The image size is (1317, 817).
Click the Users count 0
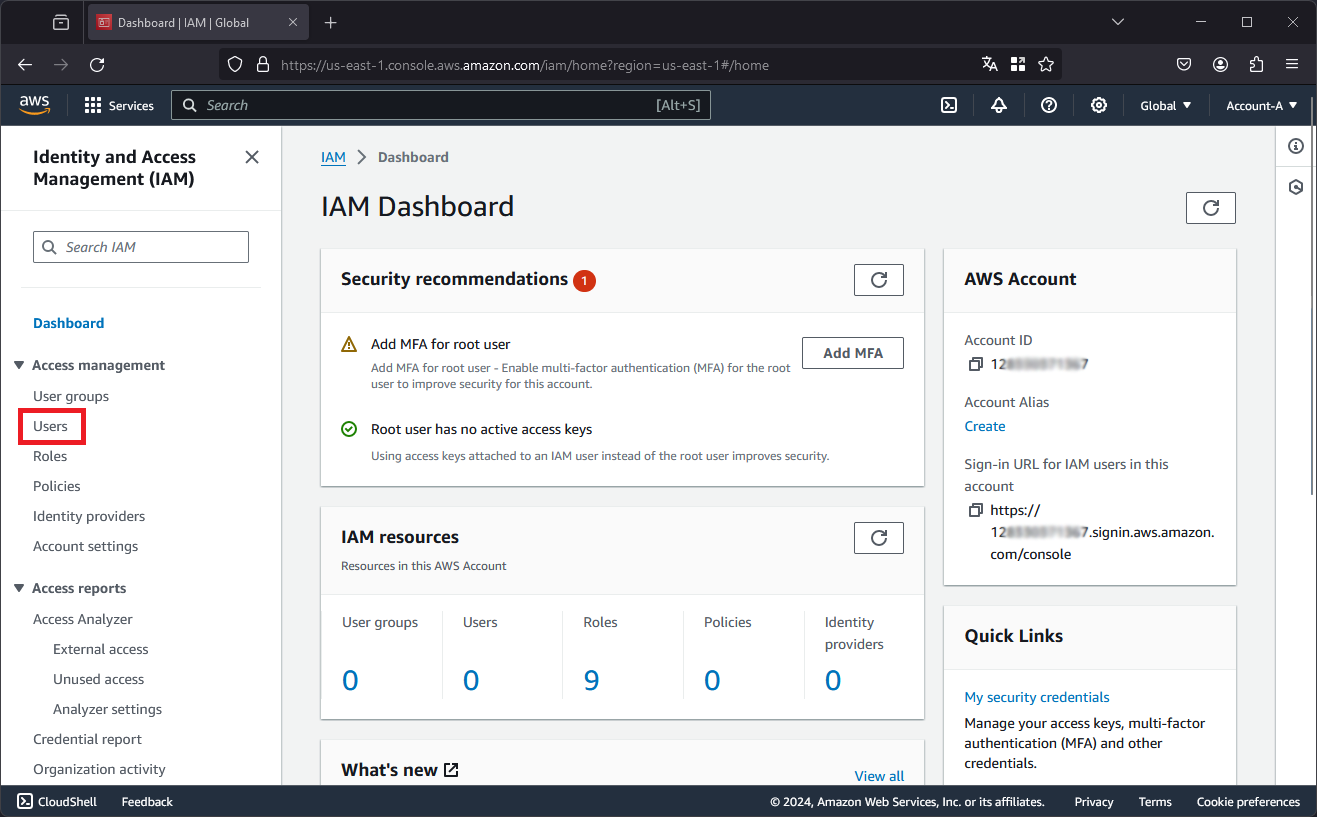point(471,681)
